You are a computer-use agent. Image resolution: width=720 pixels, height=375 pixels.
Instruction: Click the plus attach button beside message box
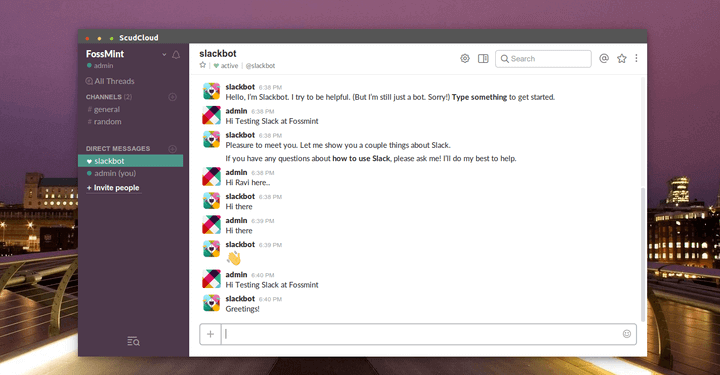point(210,334)
